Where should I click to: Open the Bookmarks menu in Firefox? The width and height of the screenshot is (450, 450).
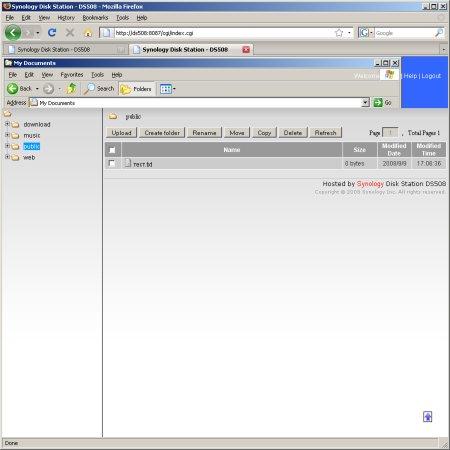(x=95, y=18)
